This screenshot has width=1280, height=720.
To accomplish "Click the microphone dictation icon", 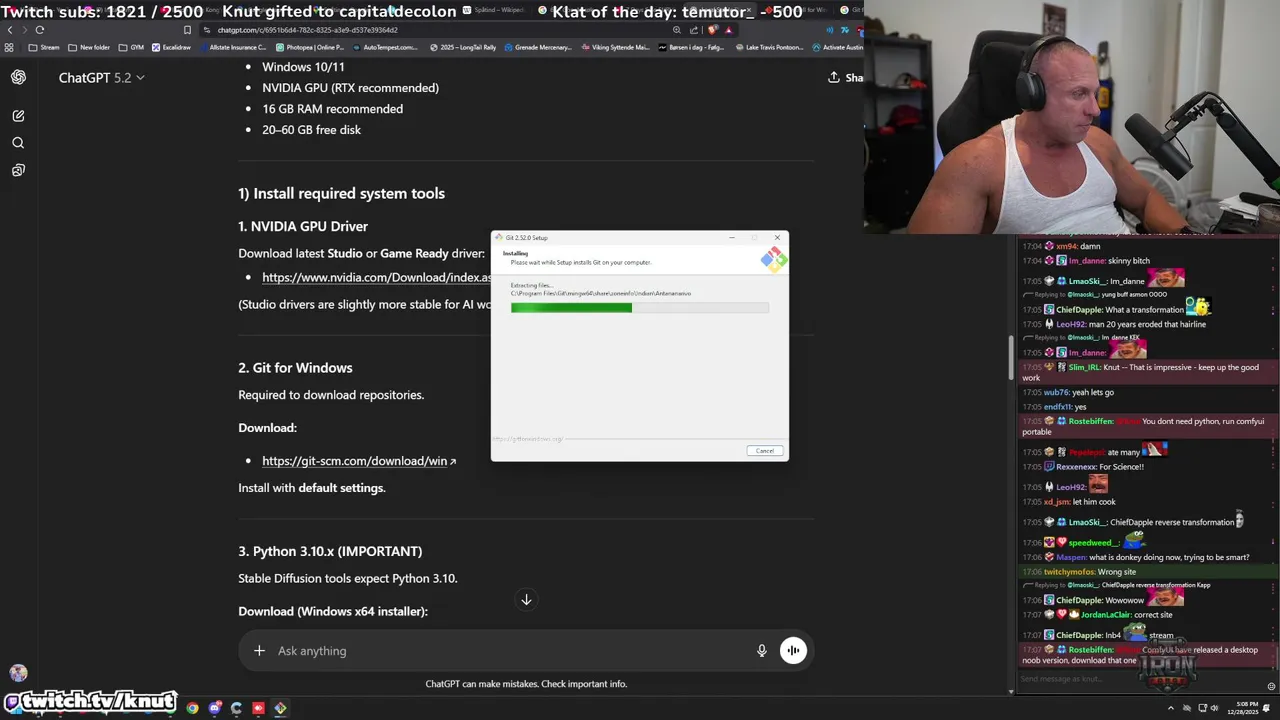I will [x=762, y=651].
